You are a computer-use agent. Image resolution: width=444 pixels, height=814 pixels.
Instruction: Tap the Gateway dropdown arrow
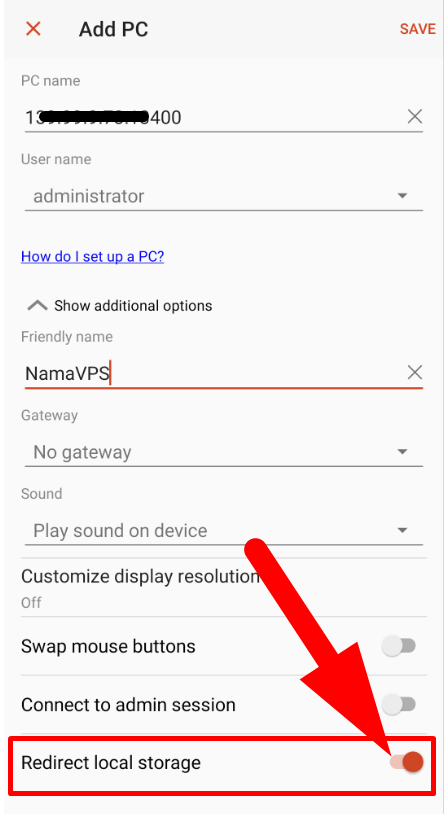coord(402,452)
